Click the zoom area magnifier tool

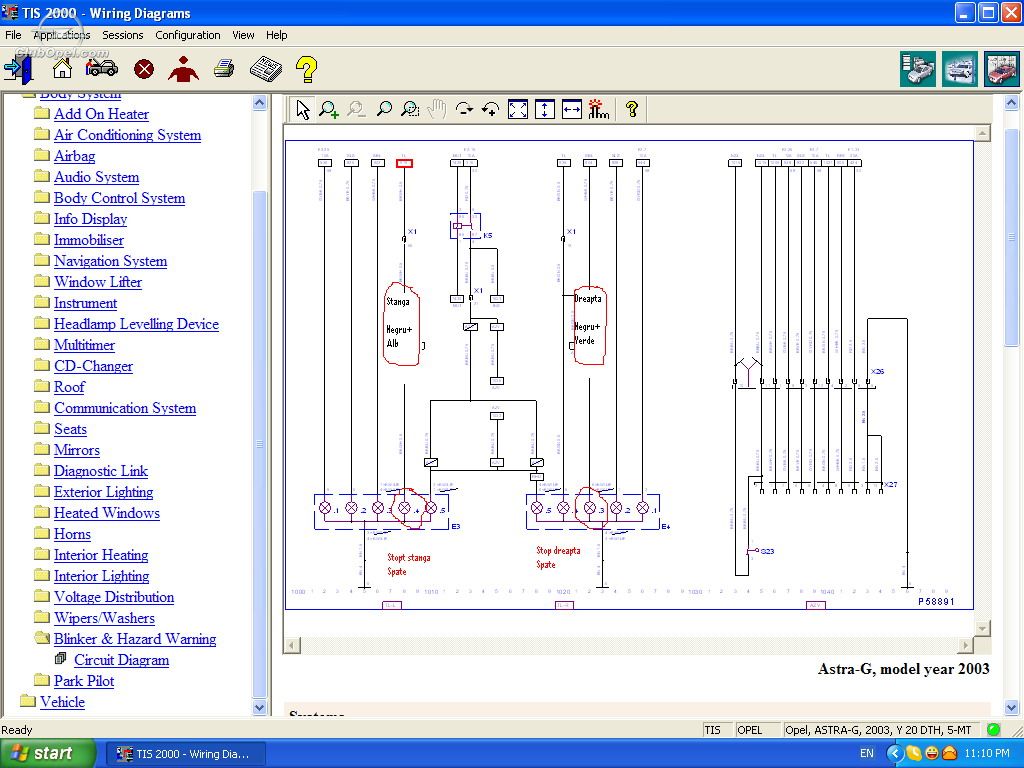(410, 109)
